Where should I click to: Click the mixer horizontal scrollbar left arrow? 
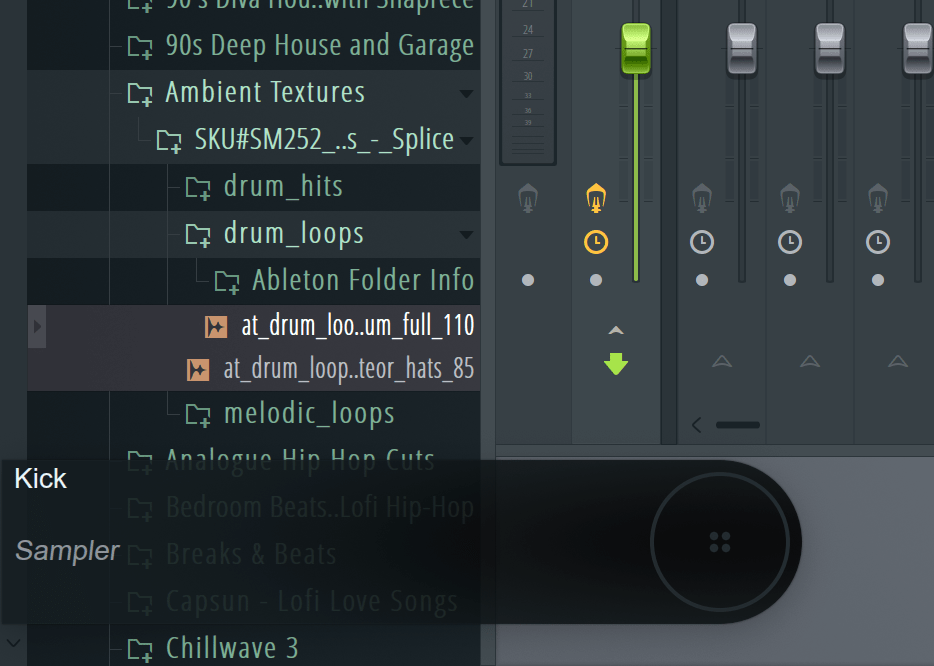coord(697,425)
